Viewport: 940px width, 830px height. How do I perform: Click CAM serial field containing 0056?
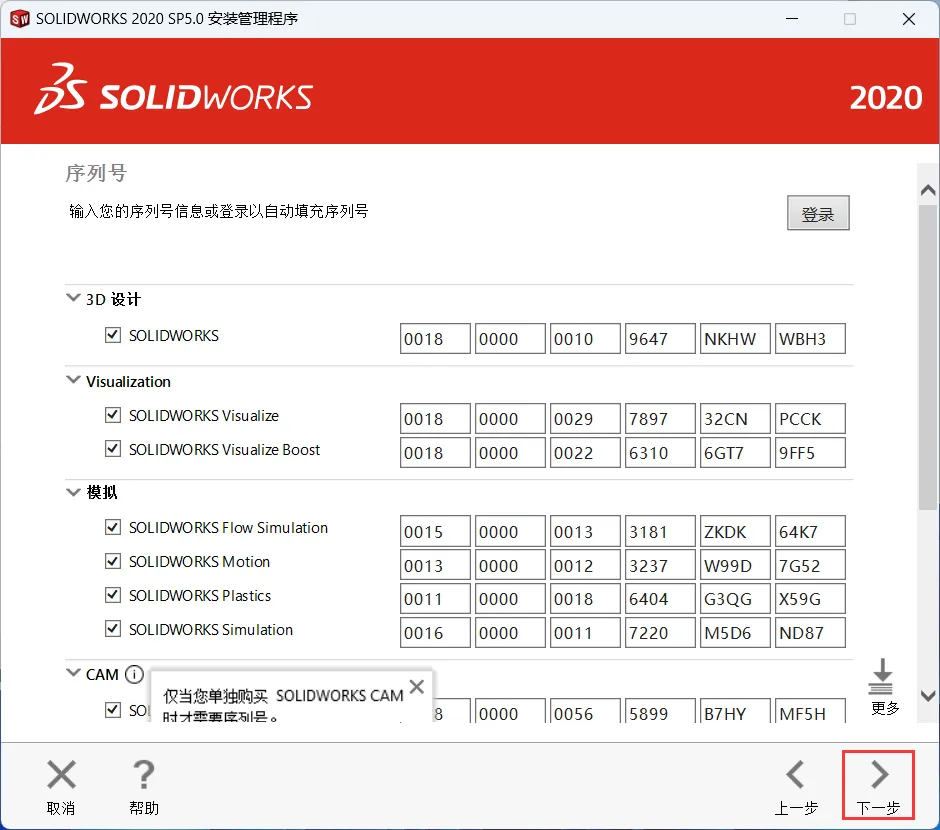click(x=585, y=711)
